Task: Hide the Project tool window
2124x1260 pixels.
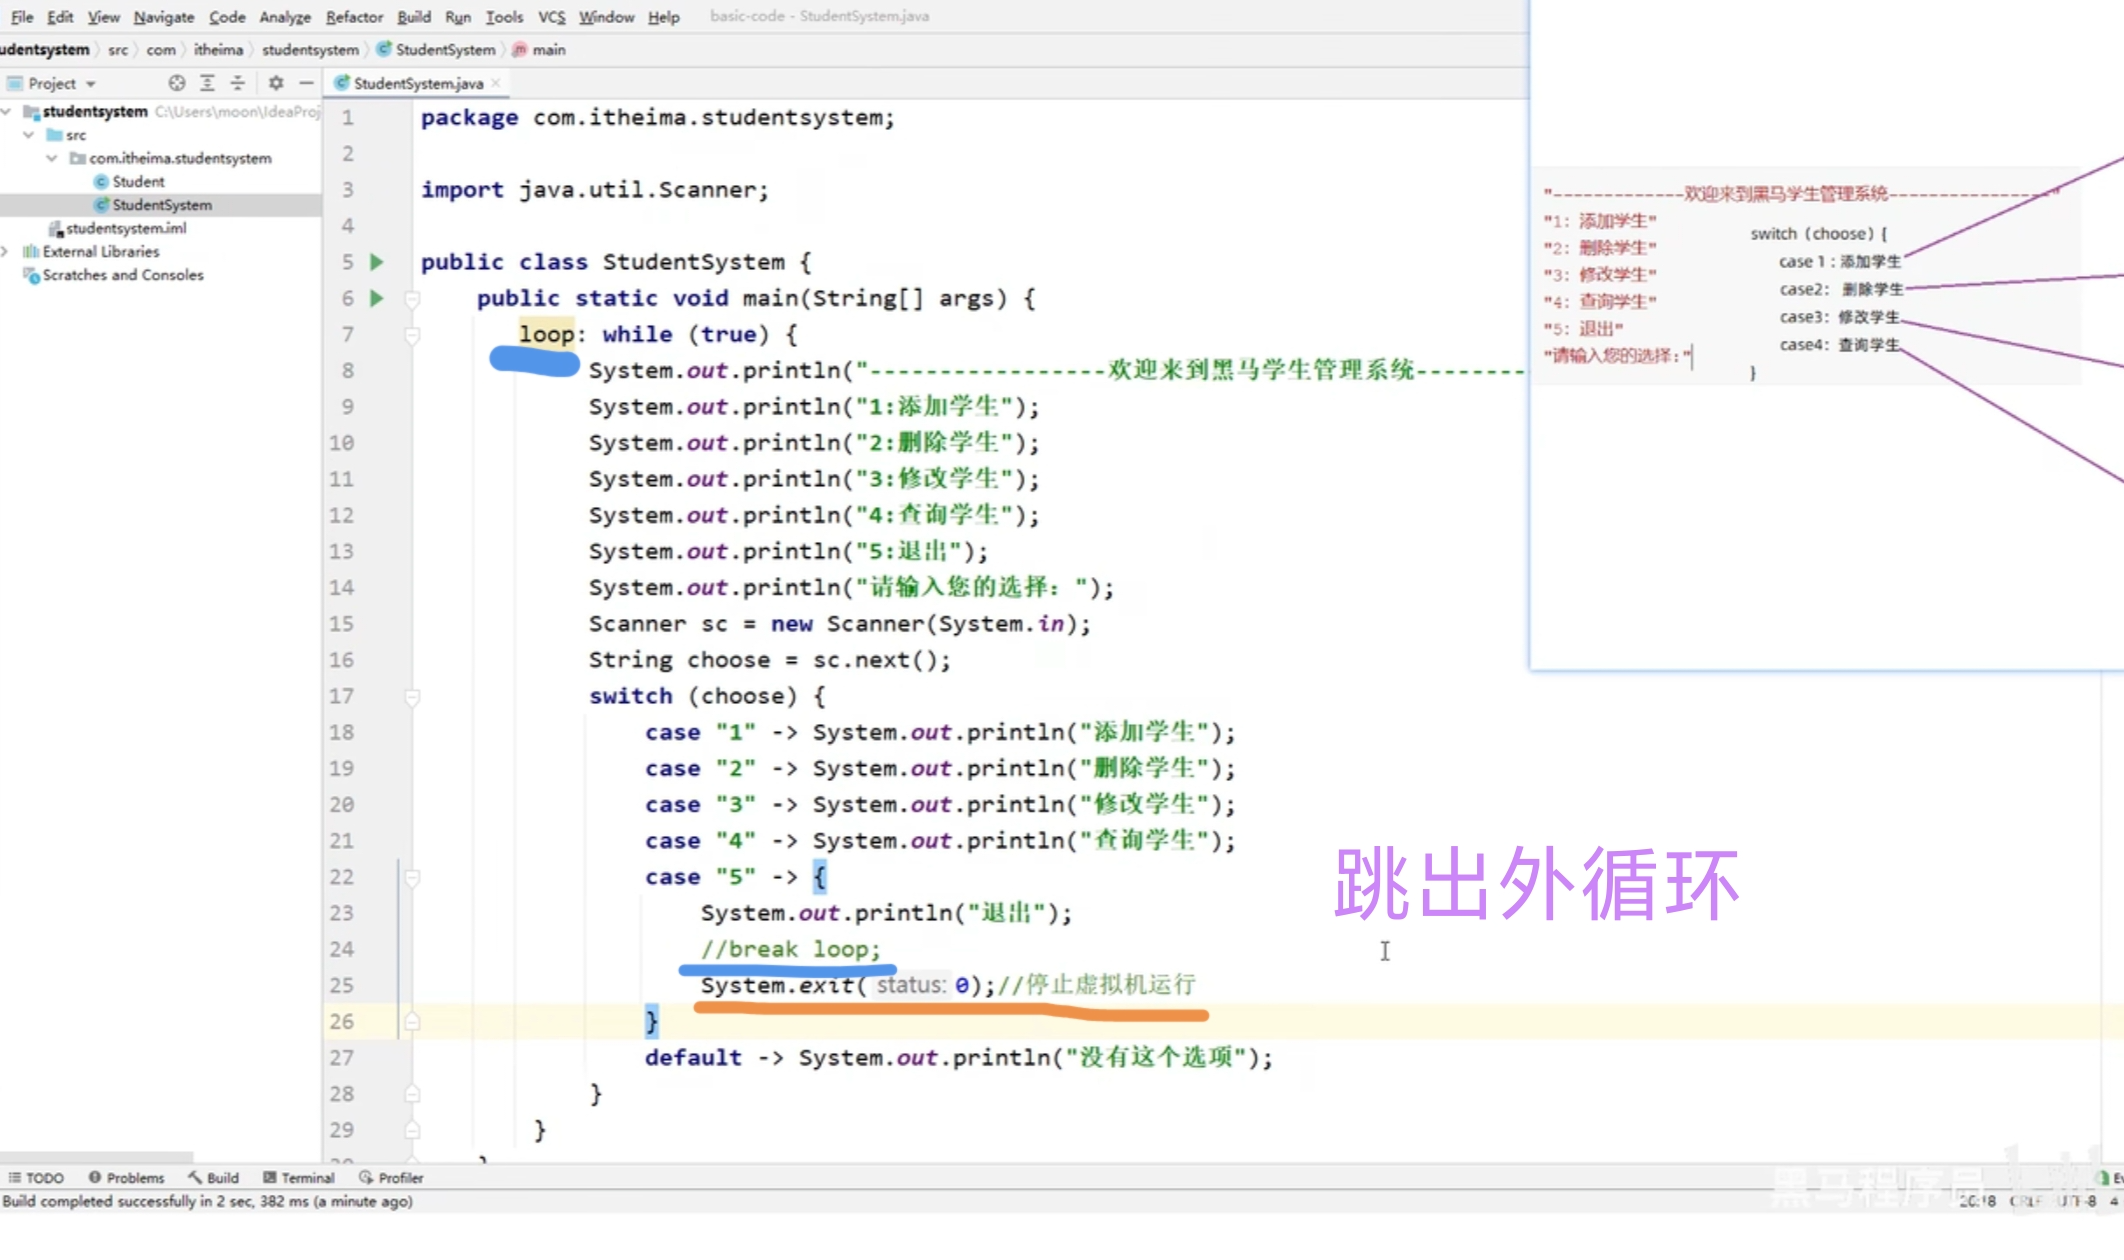Action: pyautogui.click(x=306, y=83)
